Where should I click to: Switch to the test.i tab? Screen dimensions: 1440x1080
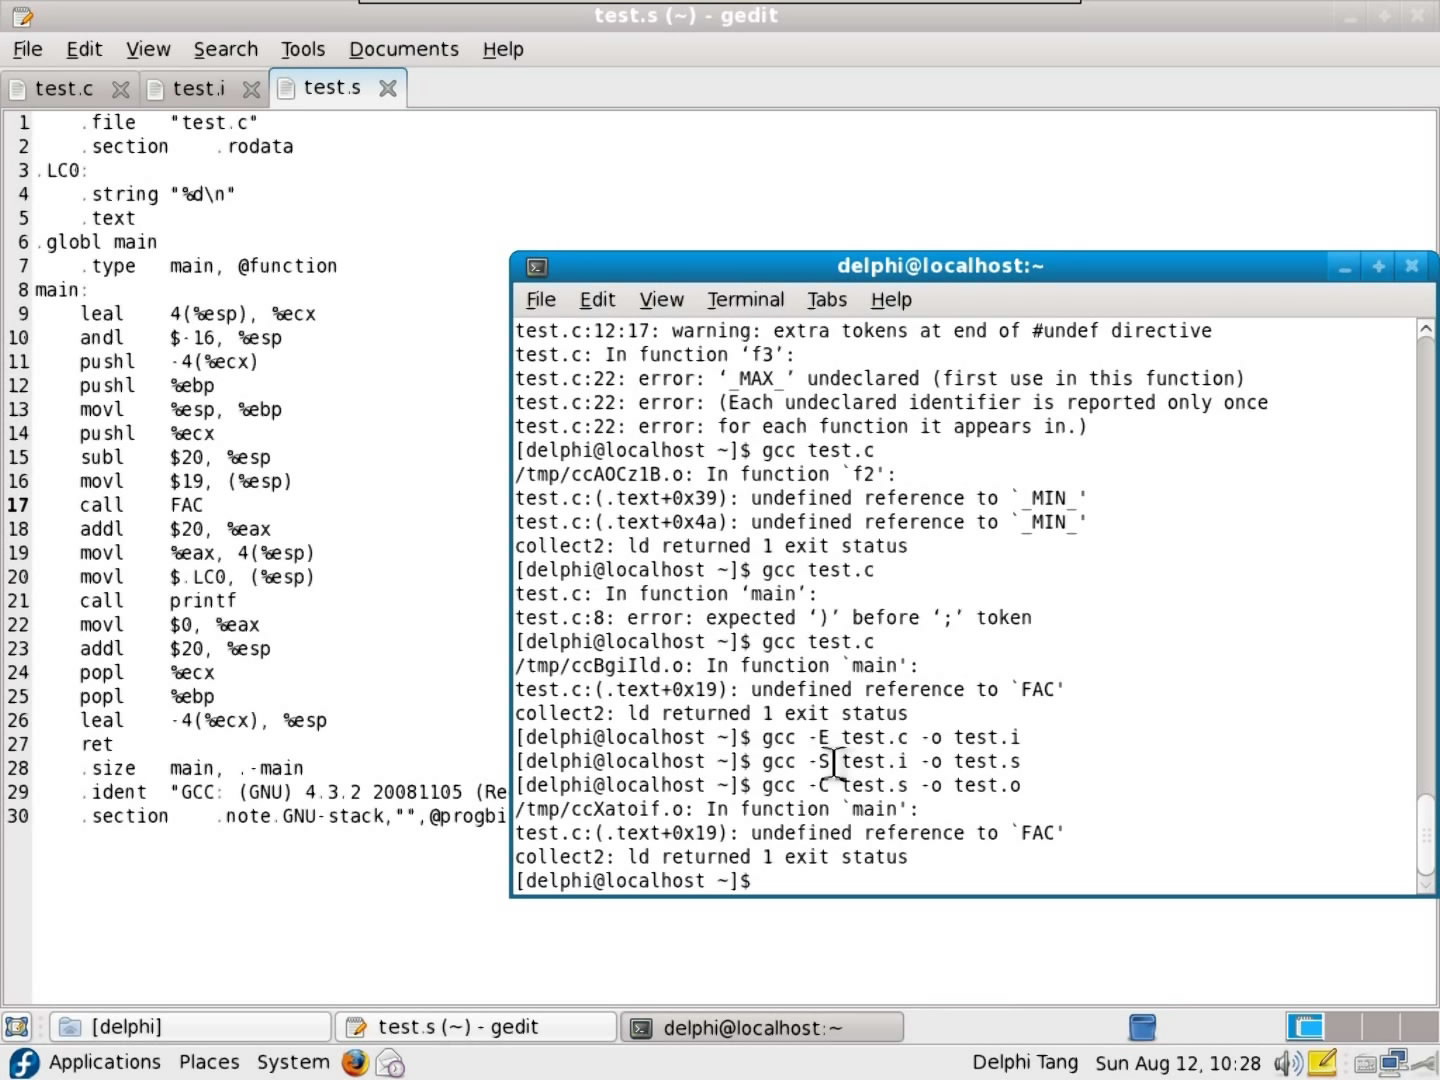coord(198,89)
